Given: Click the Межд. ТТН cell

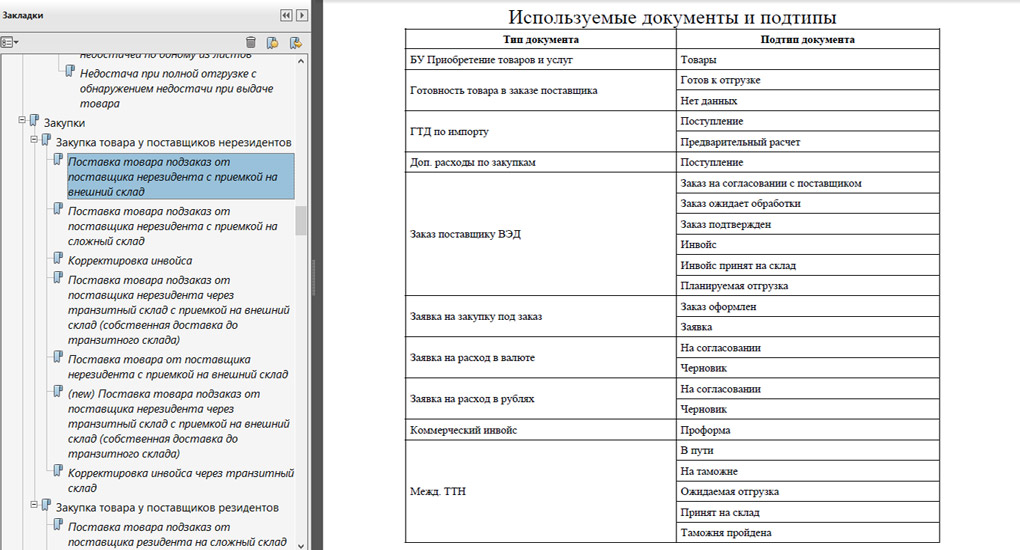Looking at the screenshot, I should 541,491.
